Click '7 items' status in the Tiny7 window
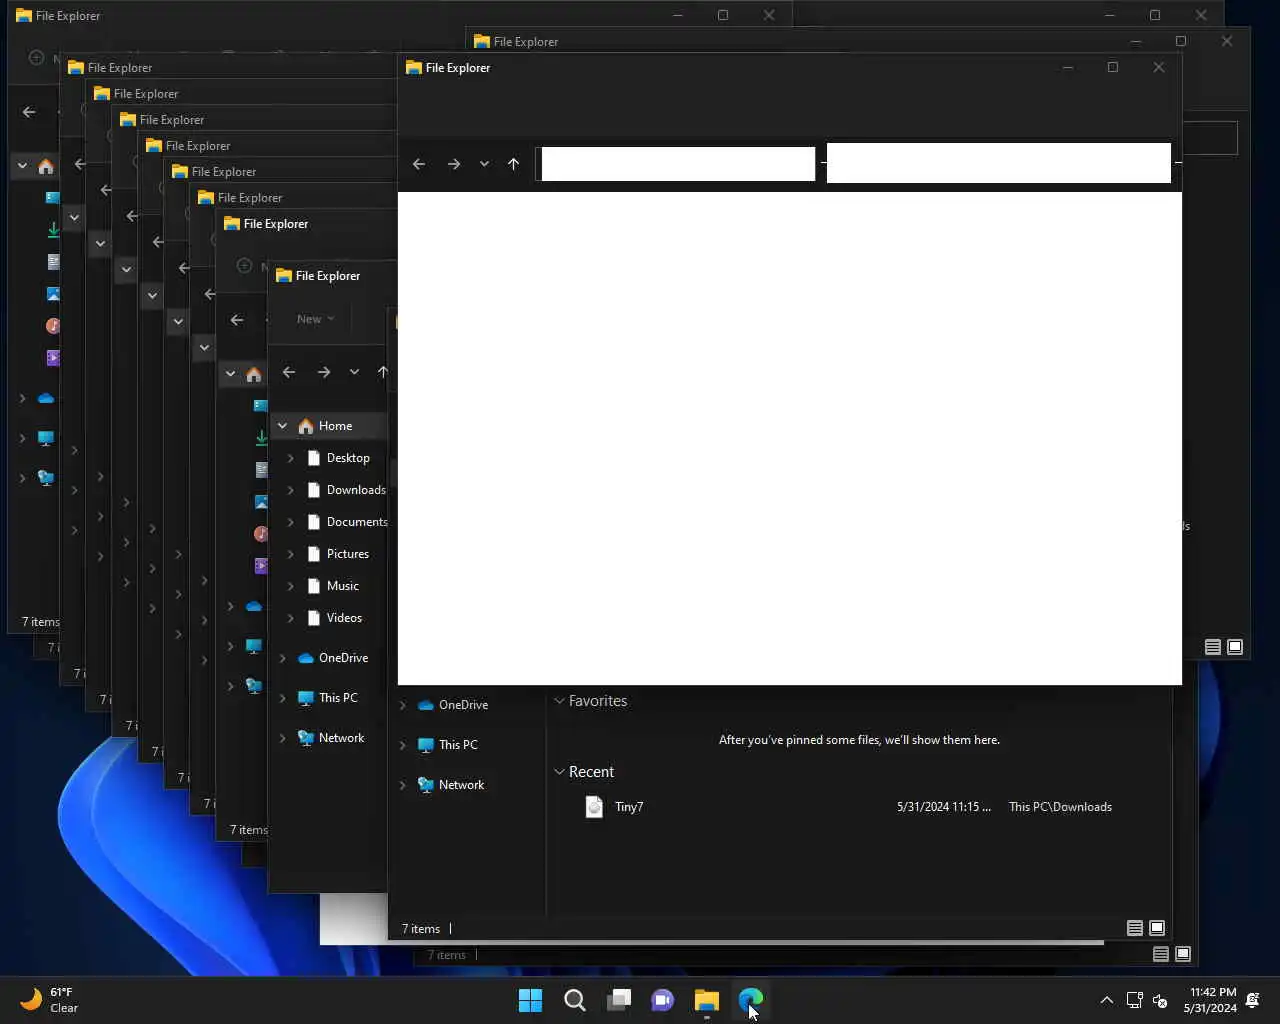Screen dimensions: 1280x1024 click(421, 929)
